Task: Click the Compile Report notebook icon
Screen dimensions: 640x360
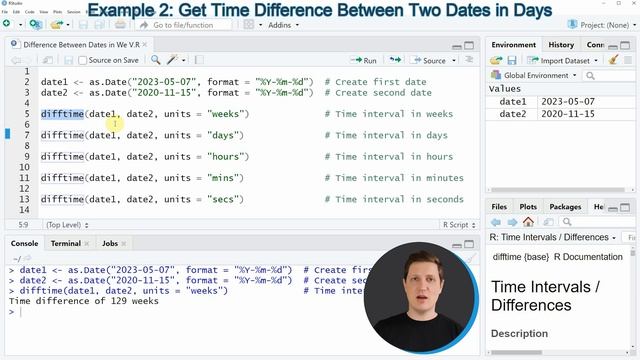Action: [x=199, y=60]
